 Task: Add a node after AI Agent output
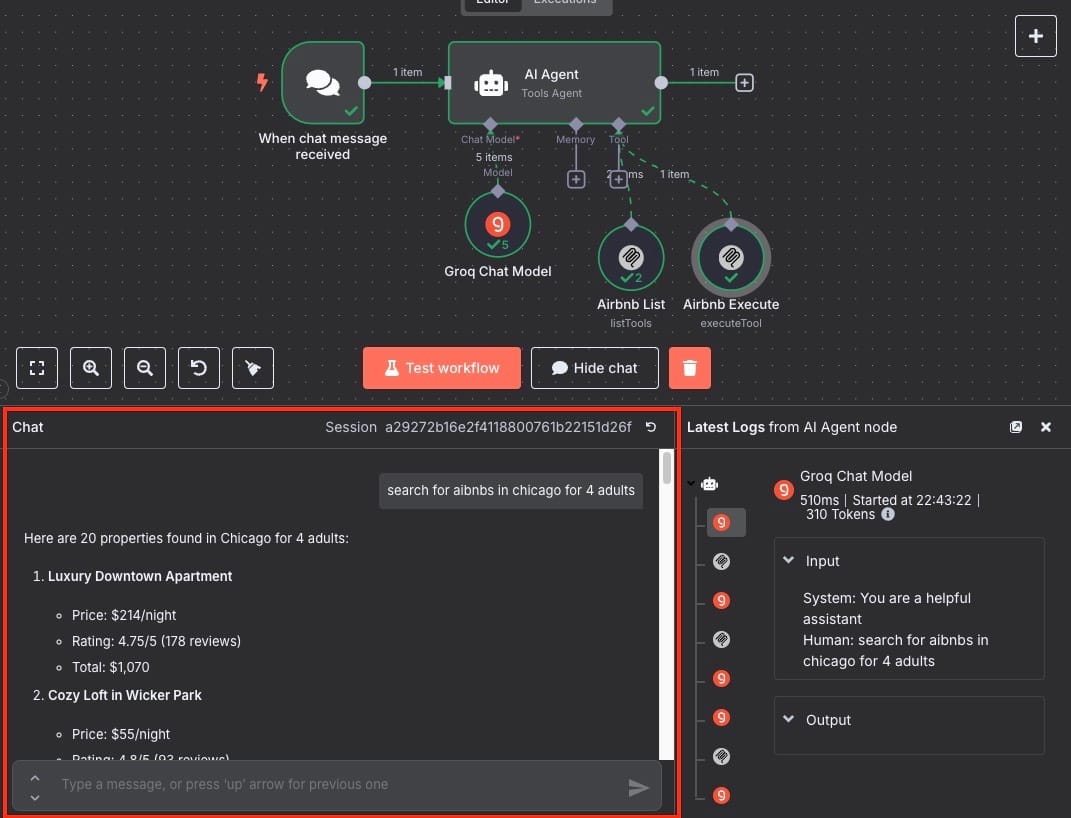744,83
